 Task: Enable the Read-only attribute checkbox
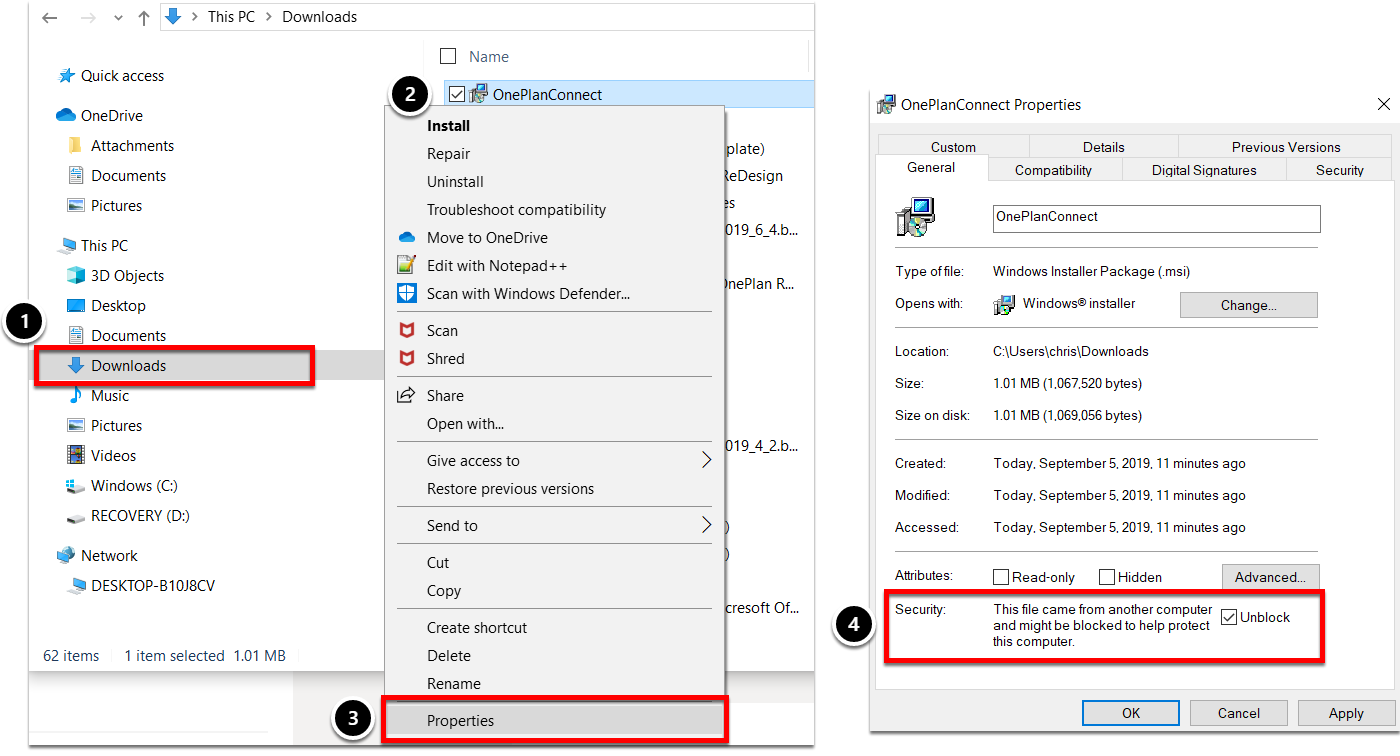[1001, 577]
